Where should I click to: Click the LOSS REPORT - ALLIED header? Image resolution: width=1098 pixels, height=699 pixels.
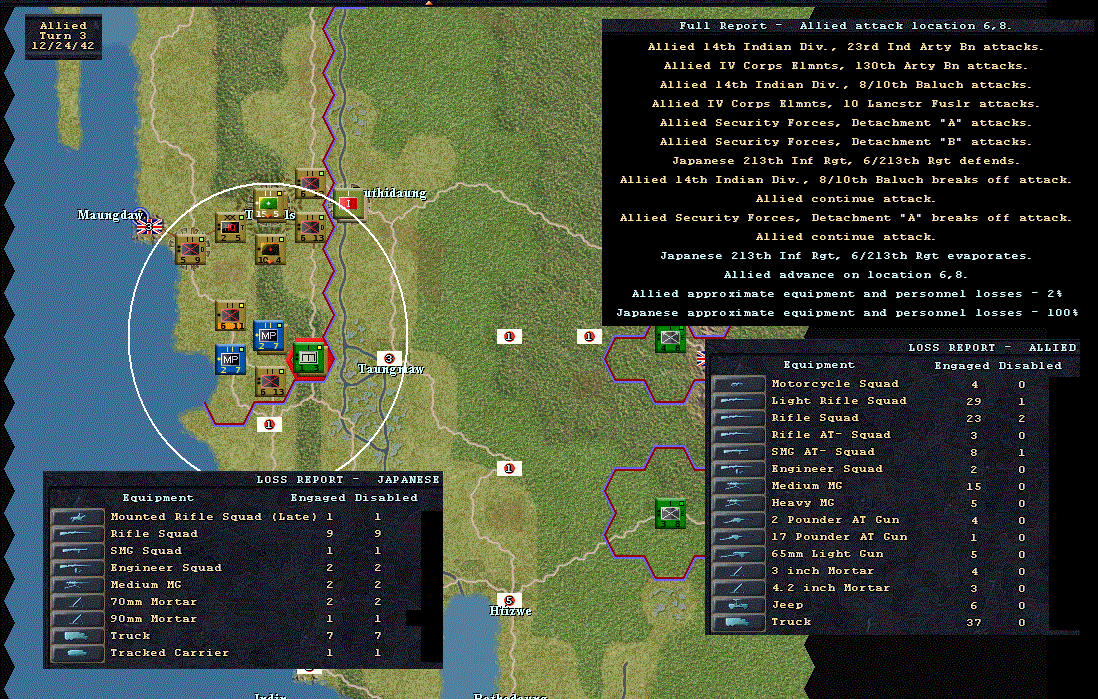992,347
